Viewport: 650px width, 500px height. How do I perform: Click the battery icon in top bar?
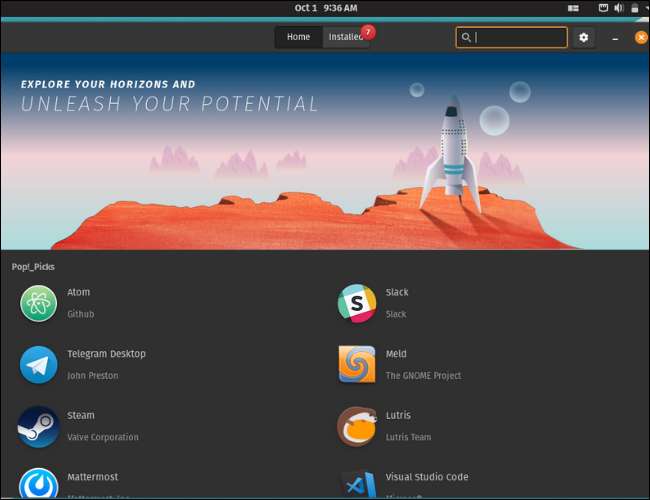pos(635,8)
